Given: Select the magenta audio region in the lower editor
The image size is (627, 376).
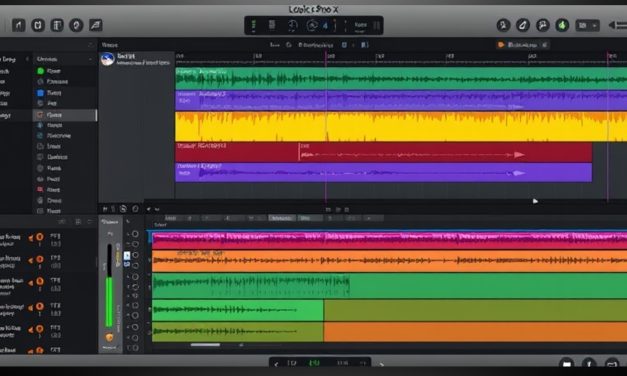Looking at the screenshot, I should pos(389,240).
